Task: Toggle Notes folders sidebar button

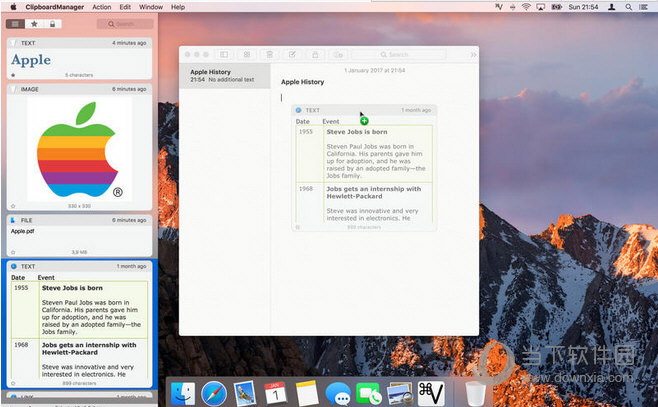Action: coord(224,55)
